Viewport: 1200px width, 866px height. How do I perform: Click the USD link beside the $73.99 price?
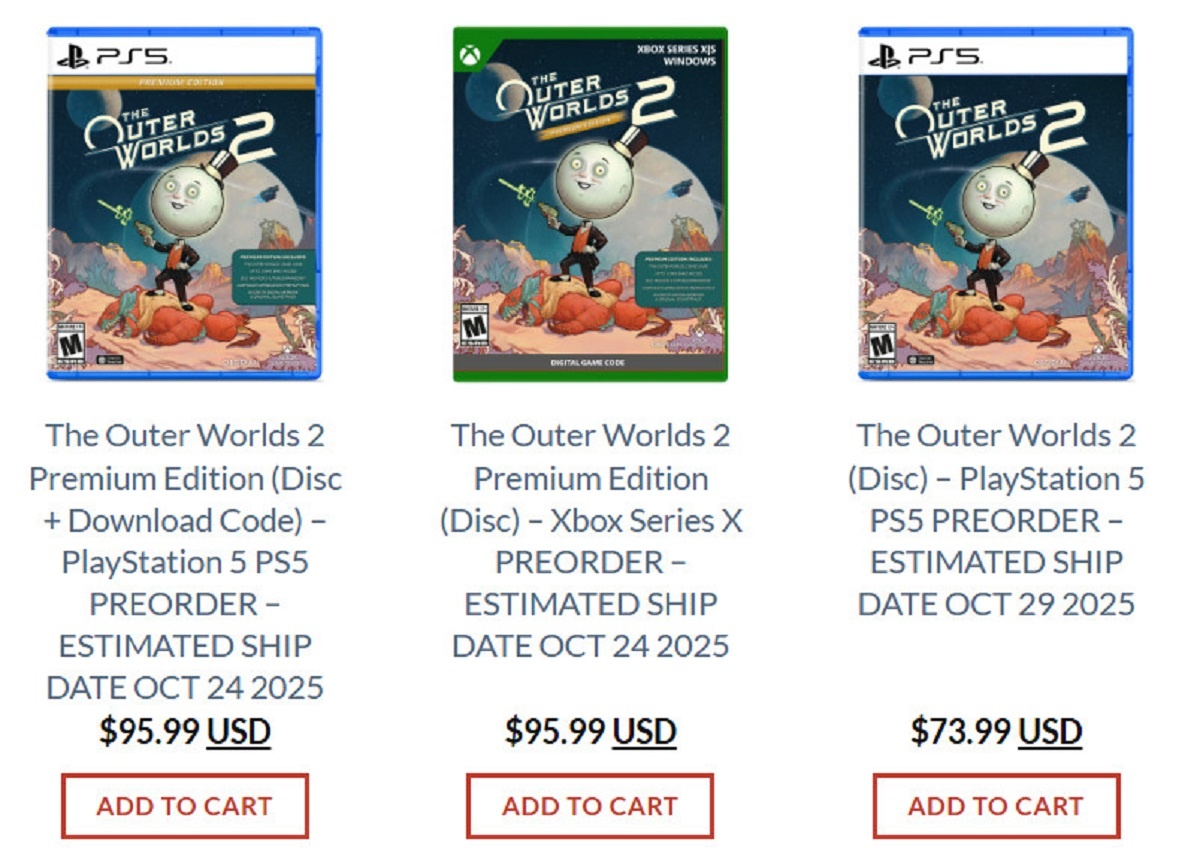(1050, 732)
